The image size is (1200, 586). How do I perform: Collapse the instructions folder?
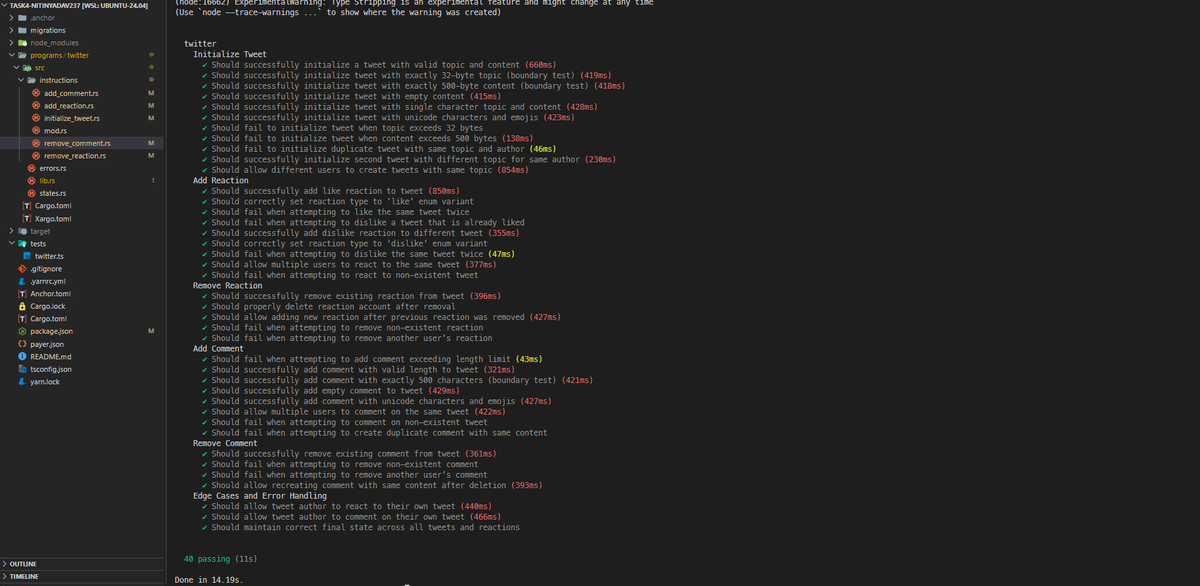21,80
